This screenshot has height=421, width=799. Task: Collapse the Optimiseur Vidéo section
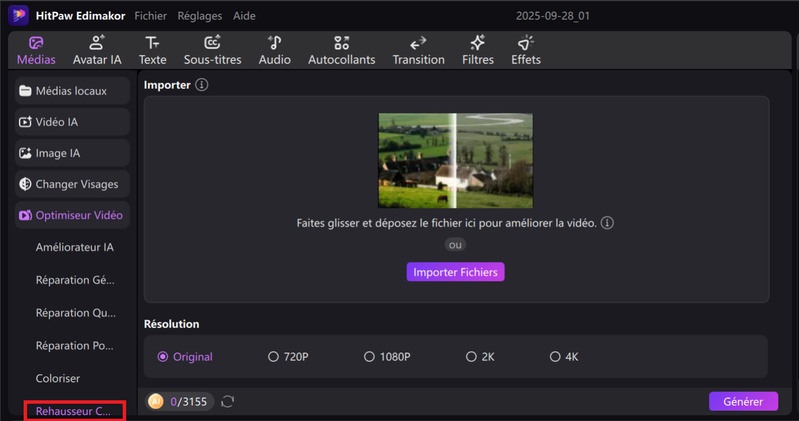click(72, 215)
